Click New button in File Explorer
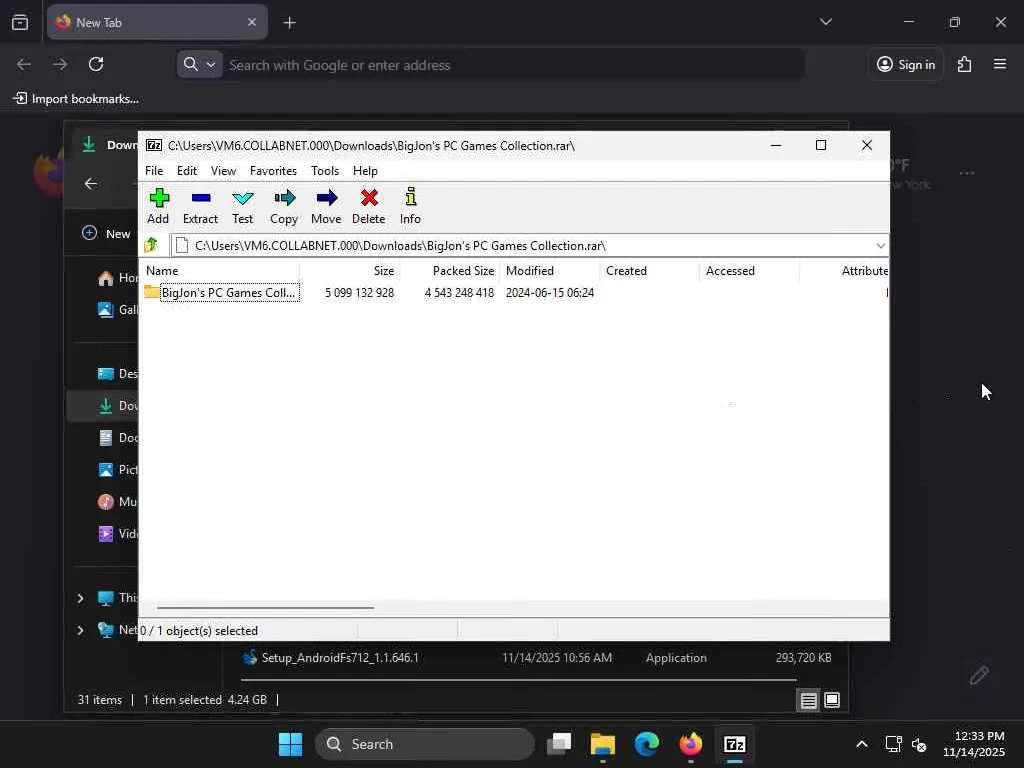1024x768 pixels. [106, 233]
